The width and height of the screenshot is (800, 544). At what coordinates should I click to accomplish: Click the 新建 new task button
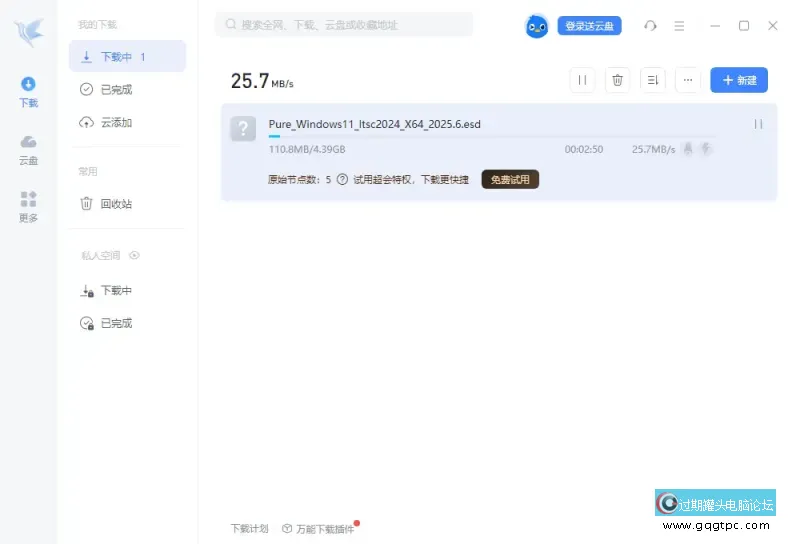click(x=739, y=80)
